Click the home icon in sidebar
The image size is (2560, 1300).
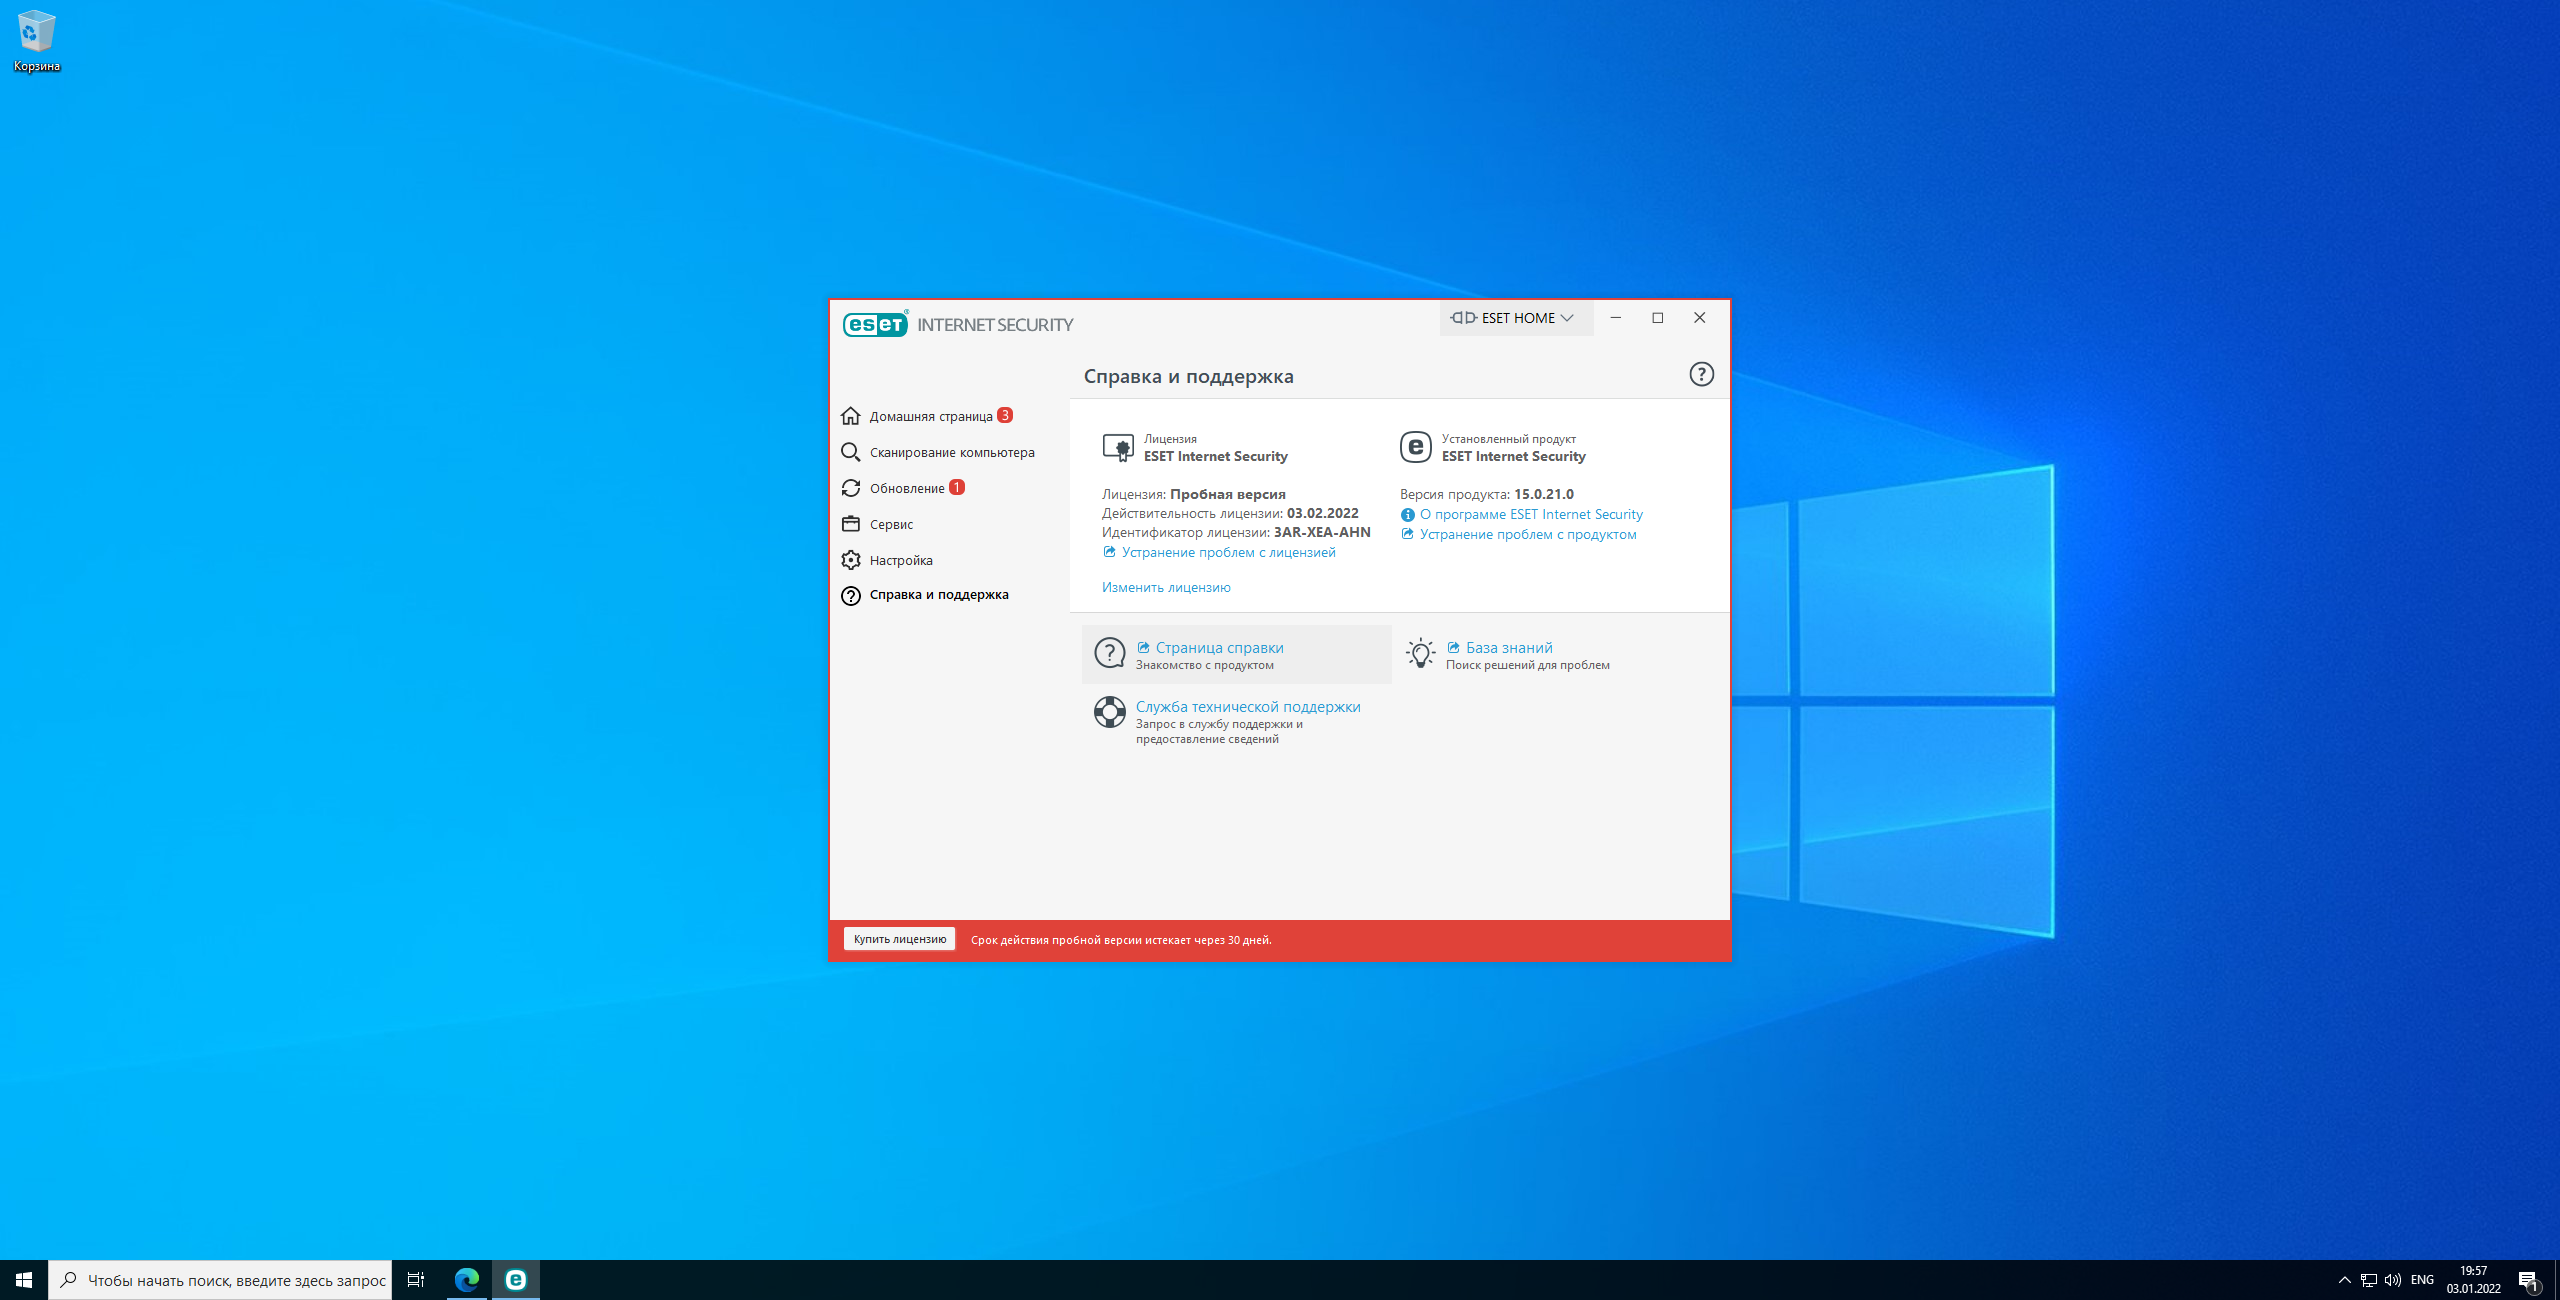[x=851, y=416]
